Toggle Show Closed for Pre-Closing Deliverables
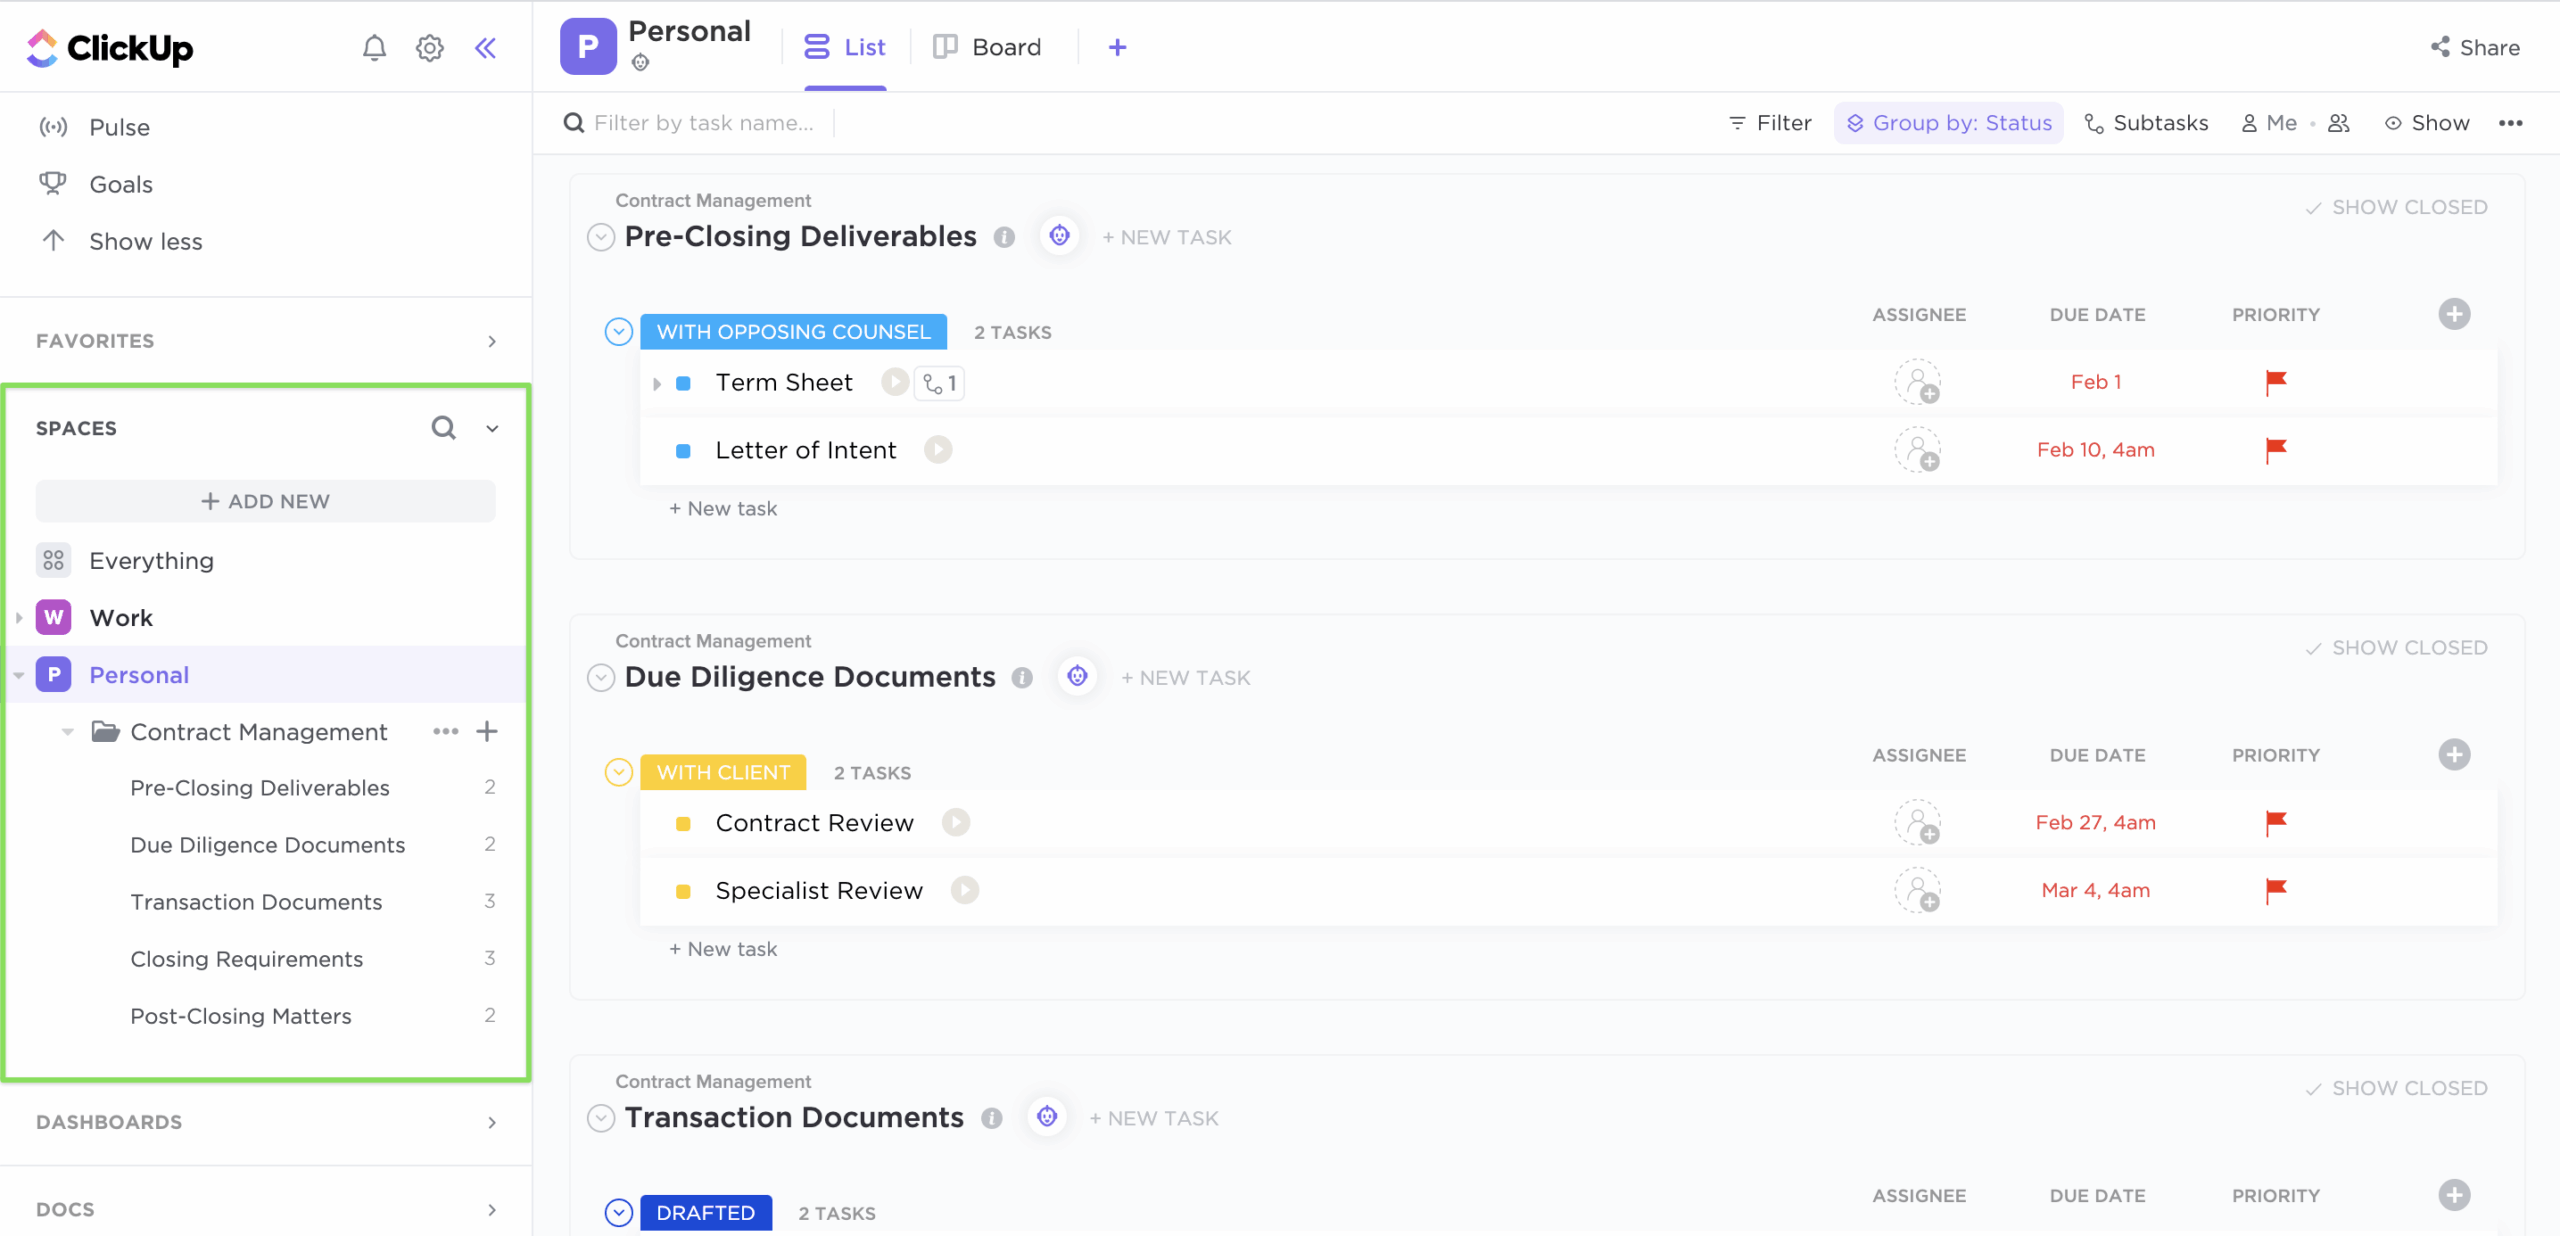The width and height of the screenshot is (2560, 1236). click(x=2396, y=207)
